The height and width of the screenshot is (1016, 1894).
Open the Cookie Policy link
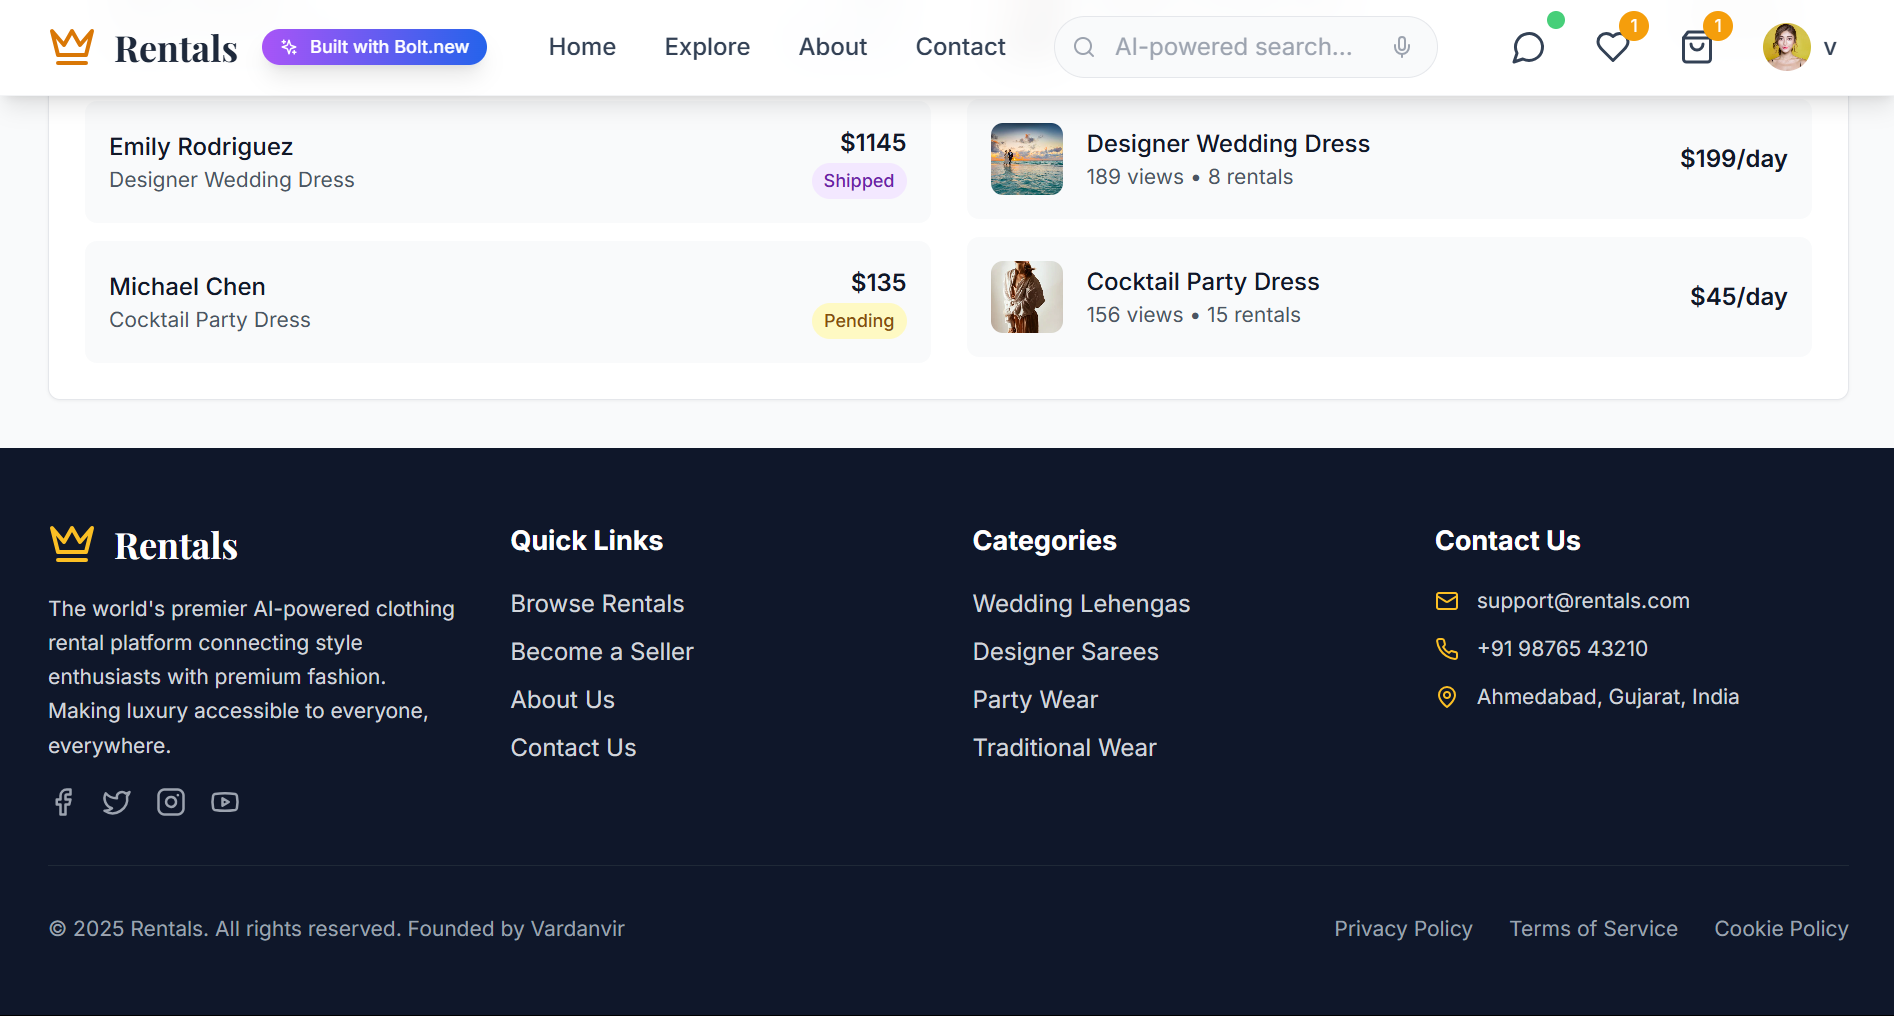pyautogui.click(x=1781, y=929)
